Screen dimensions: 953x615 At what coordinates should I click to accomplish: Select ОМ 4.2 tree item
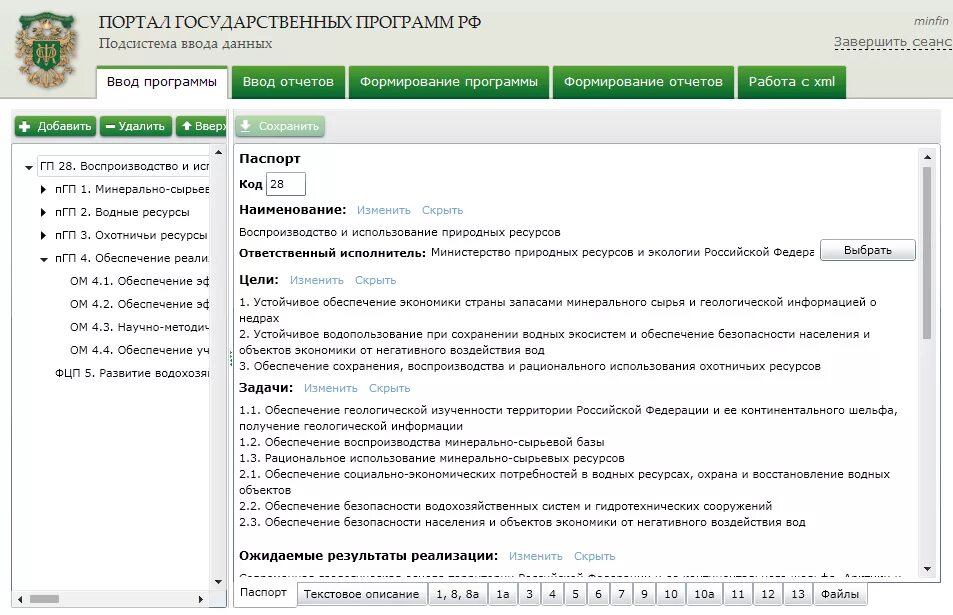point(139,304)
